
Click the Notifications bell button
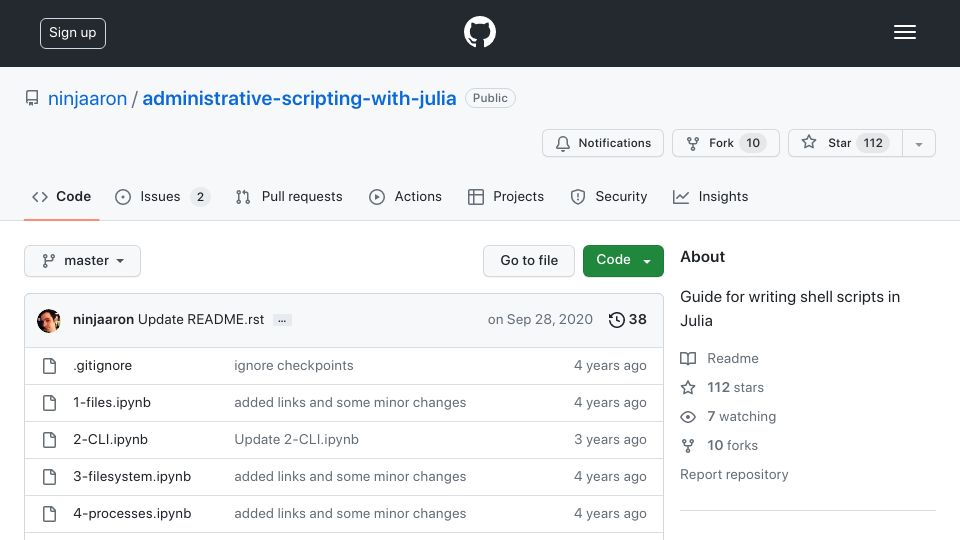602,143
